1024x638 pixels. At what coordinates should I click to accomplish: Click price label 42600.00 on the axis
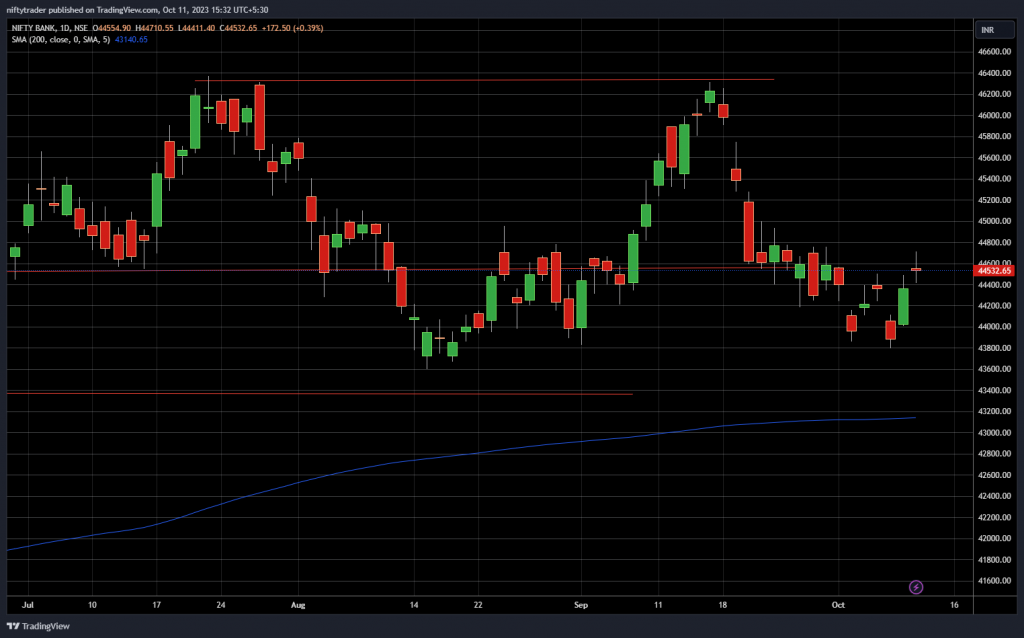994,475
